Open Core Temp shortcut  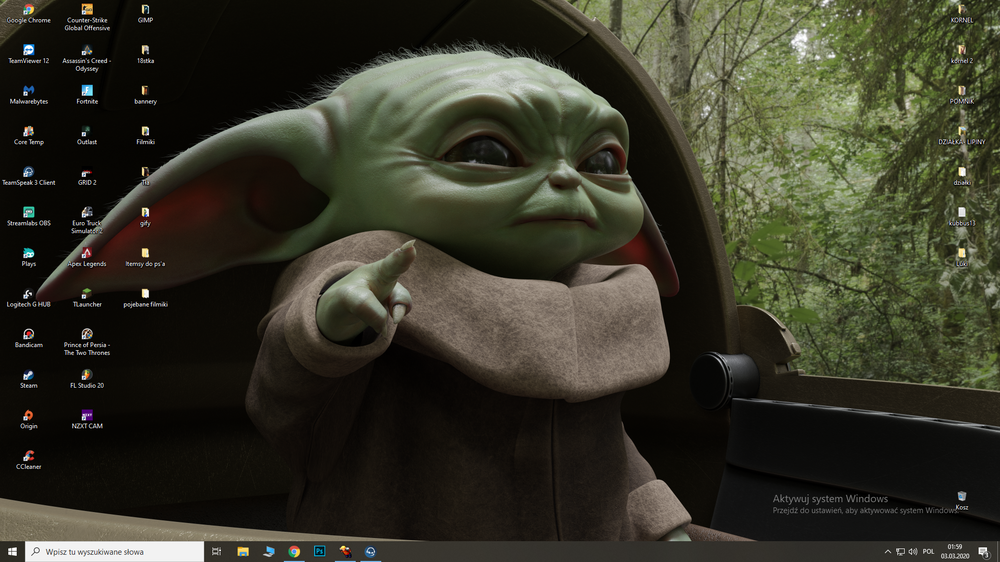[29, 136]
